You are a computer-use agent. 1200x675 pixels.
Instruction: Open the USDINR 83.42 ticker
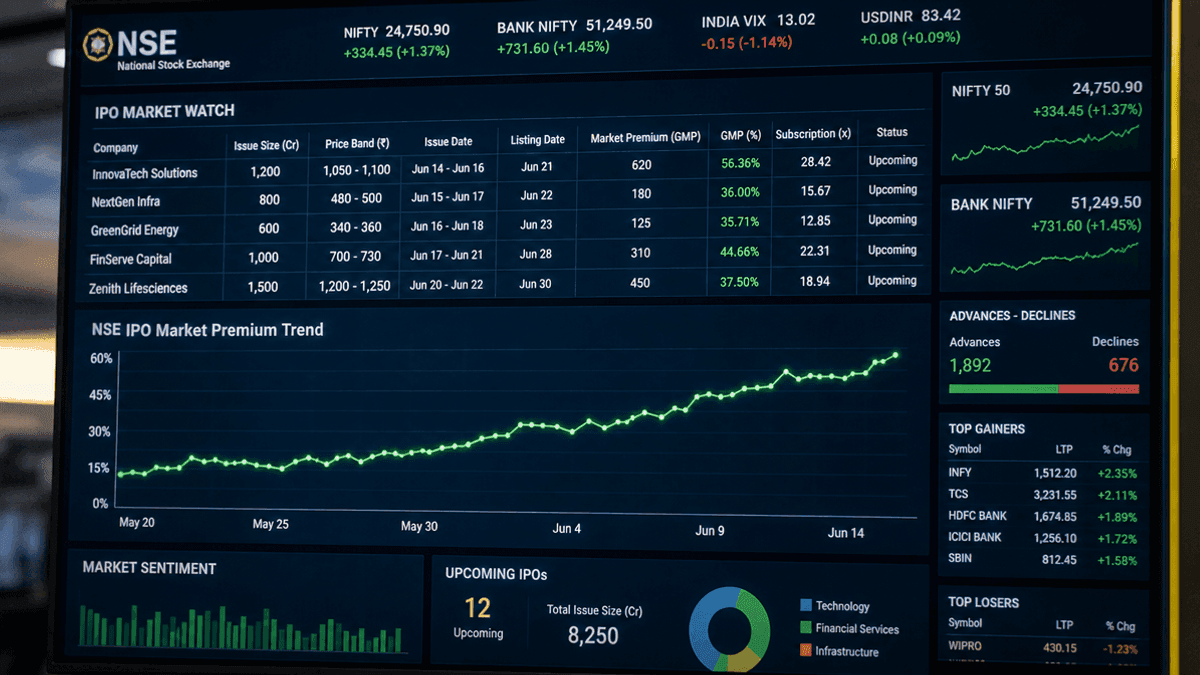click(x=911, y=27)
